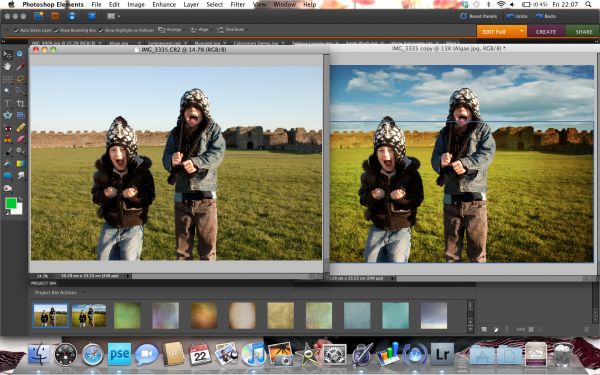Select the Smart Brush tool
Image resolution: width=600 pixels, height=375 pixels.
[x=20, y=152]
